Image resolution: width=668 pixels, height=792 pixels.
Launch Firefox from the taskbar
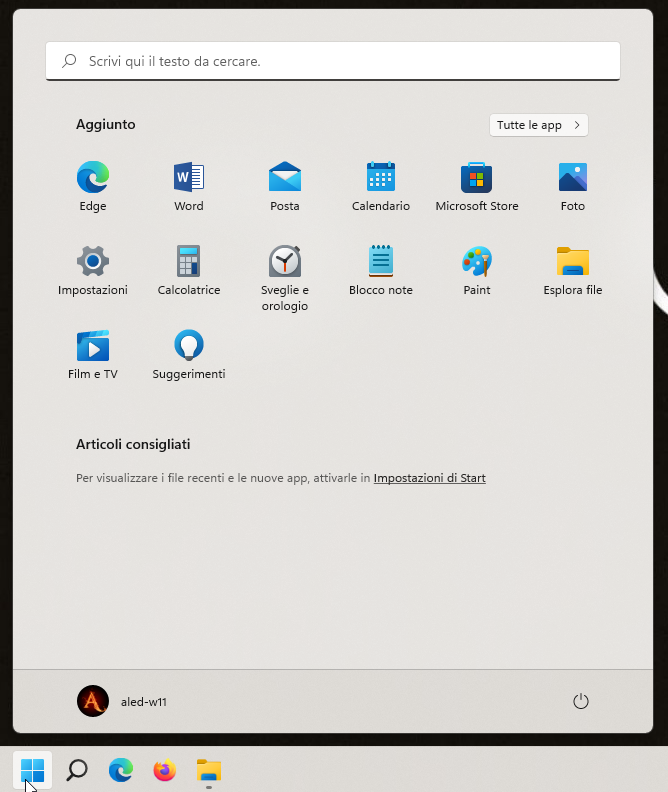pyautogui.click(x=165, y=770)
